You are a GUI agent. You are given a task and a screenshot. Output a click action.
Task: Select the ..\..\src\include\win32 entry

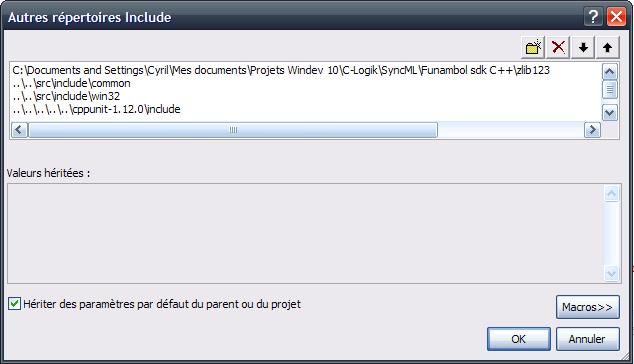[x=66, y=96]
